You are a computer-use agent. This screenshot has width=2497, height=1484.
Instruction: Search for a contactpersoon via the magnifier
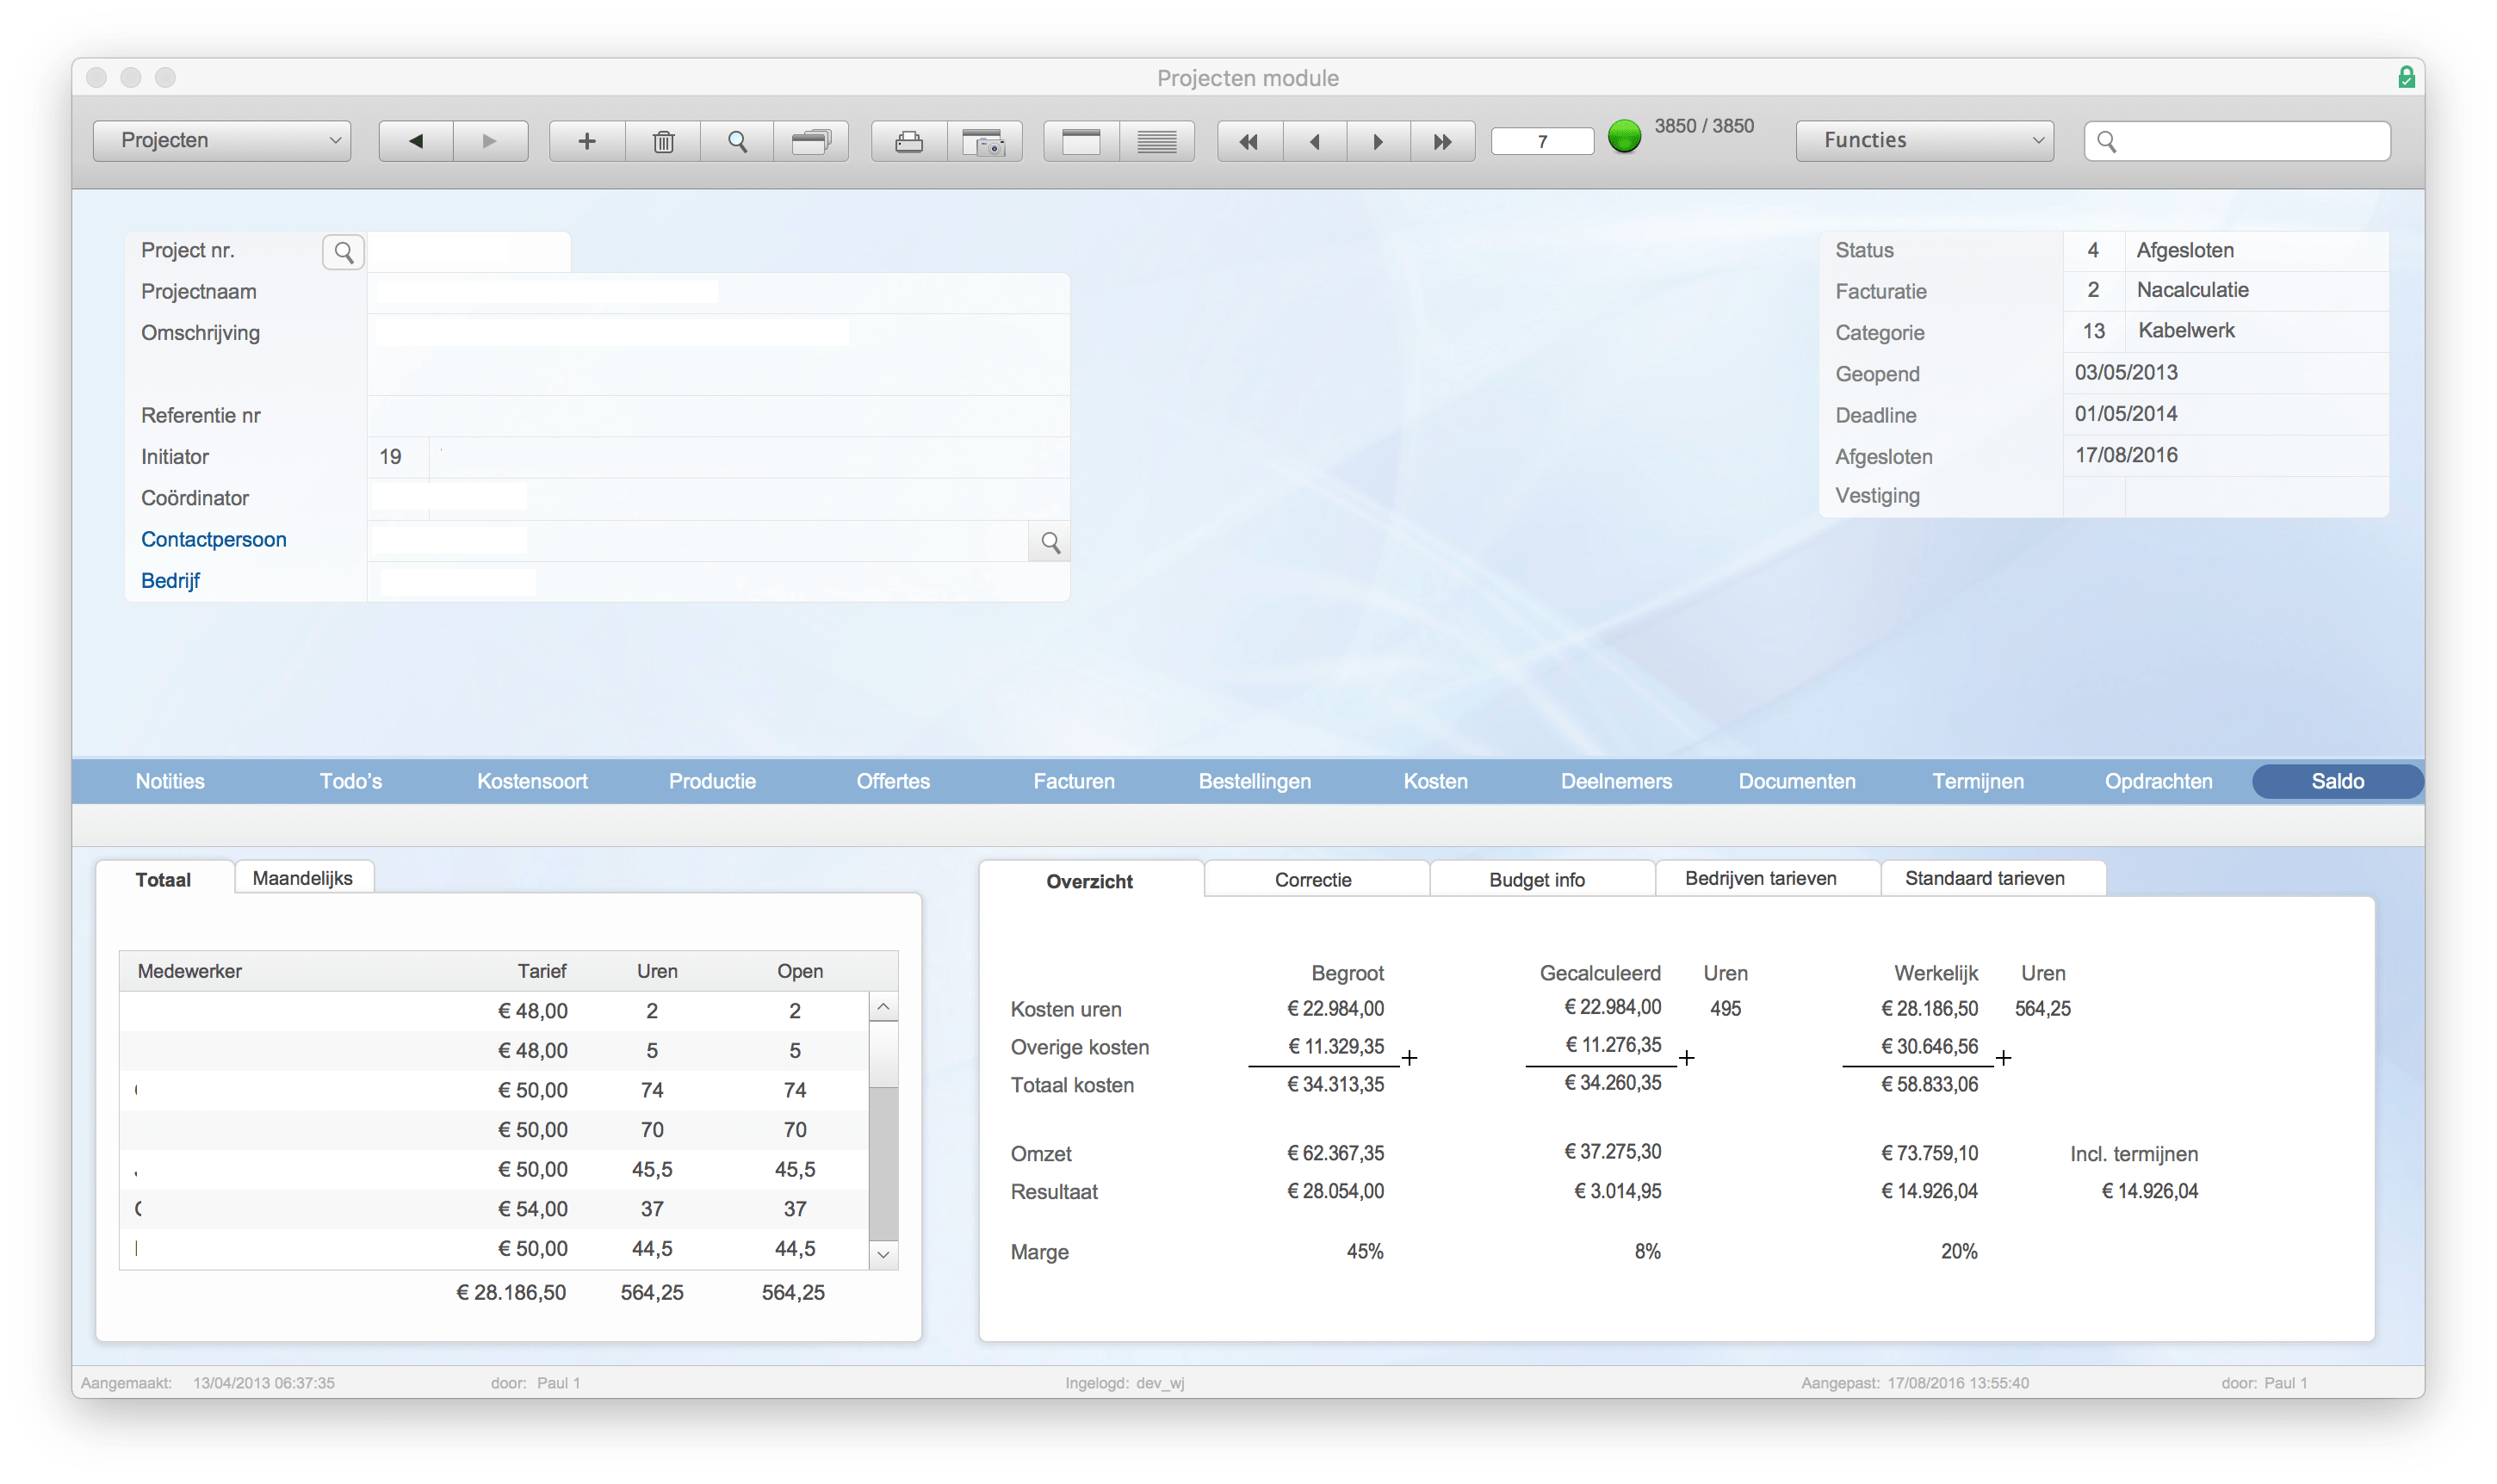pyautogui.click(x=1050, y=542)
